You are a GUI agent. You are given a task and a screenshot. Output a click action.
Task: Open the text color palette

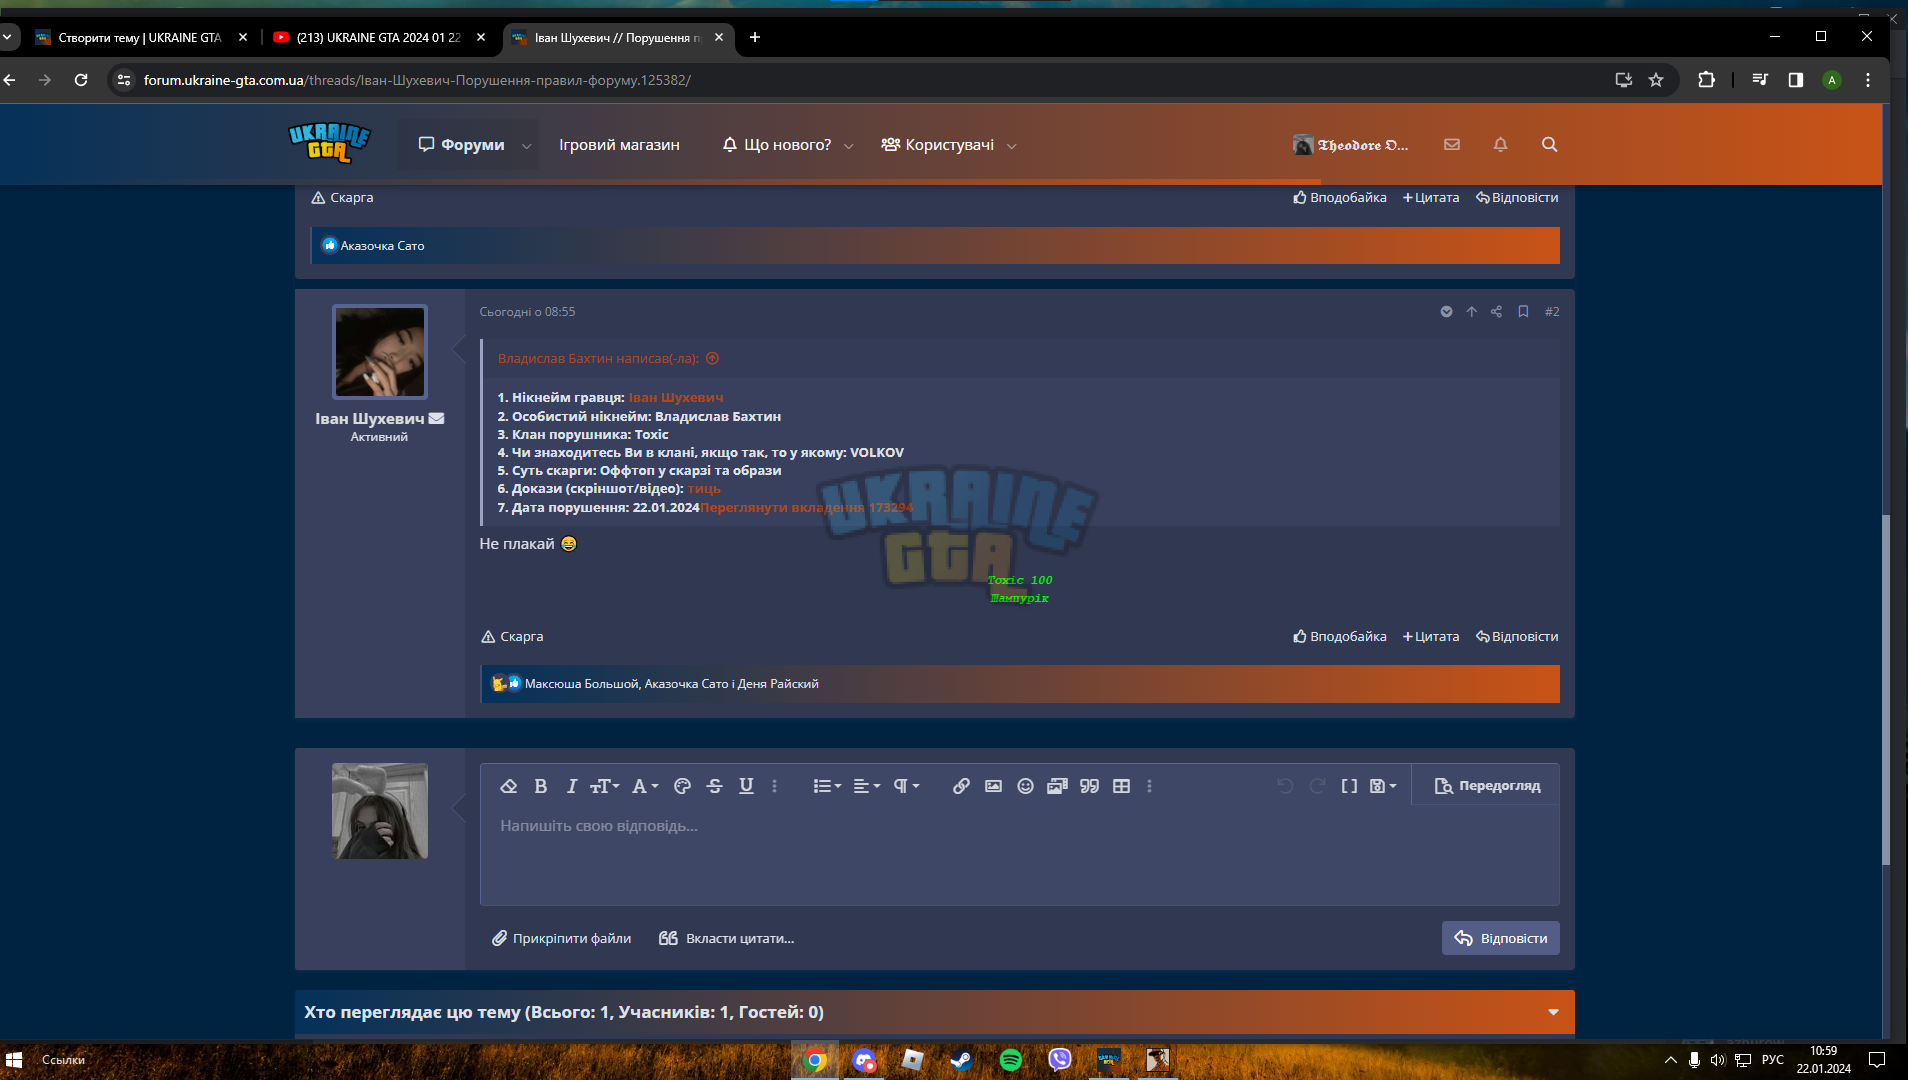[x=682, y=786]
